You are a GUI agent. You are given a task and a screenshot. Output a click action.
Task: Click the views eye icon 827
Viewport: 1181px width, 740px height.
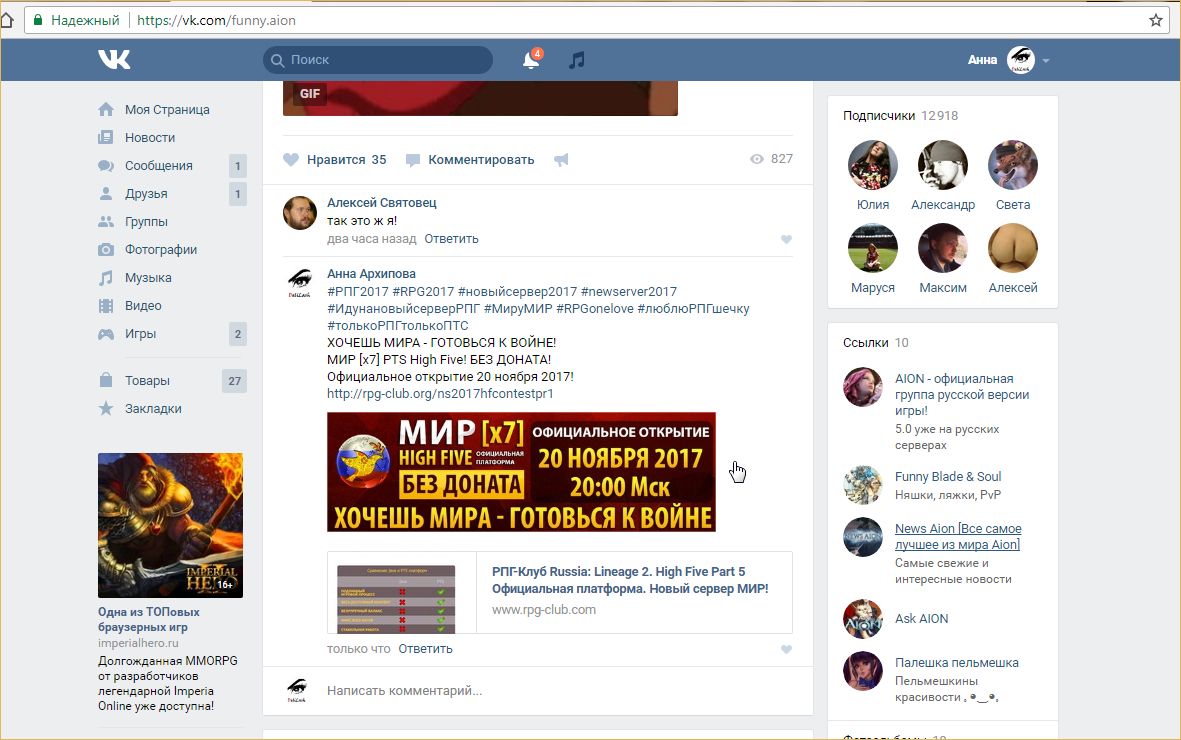coord(757,159)
